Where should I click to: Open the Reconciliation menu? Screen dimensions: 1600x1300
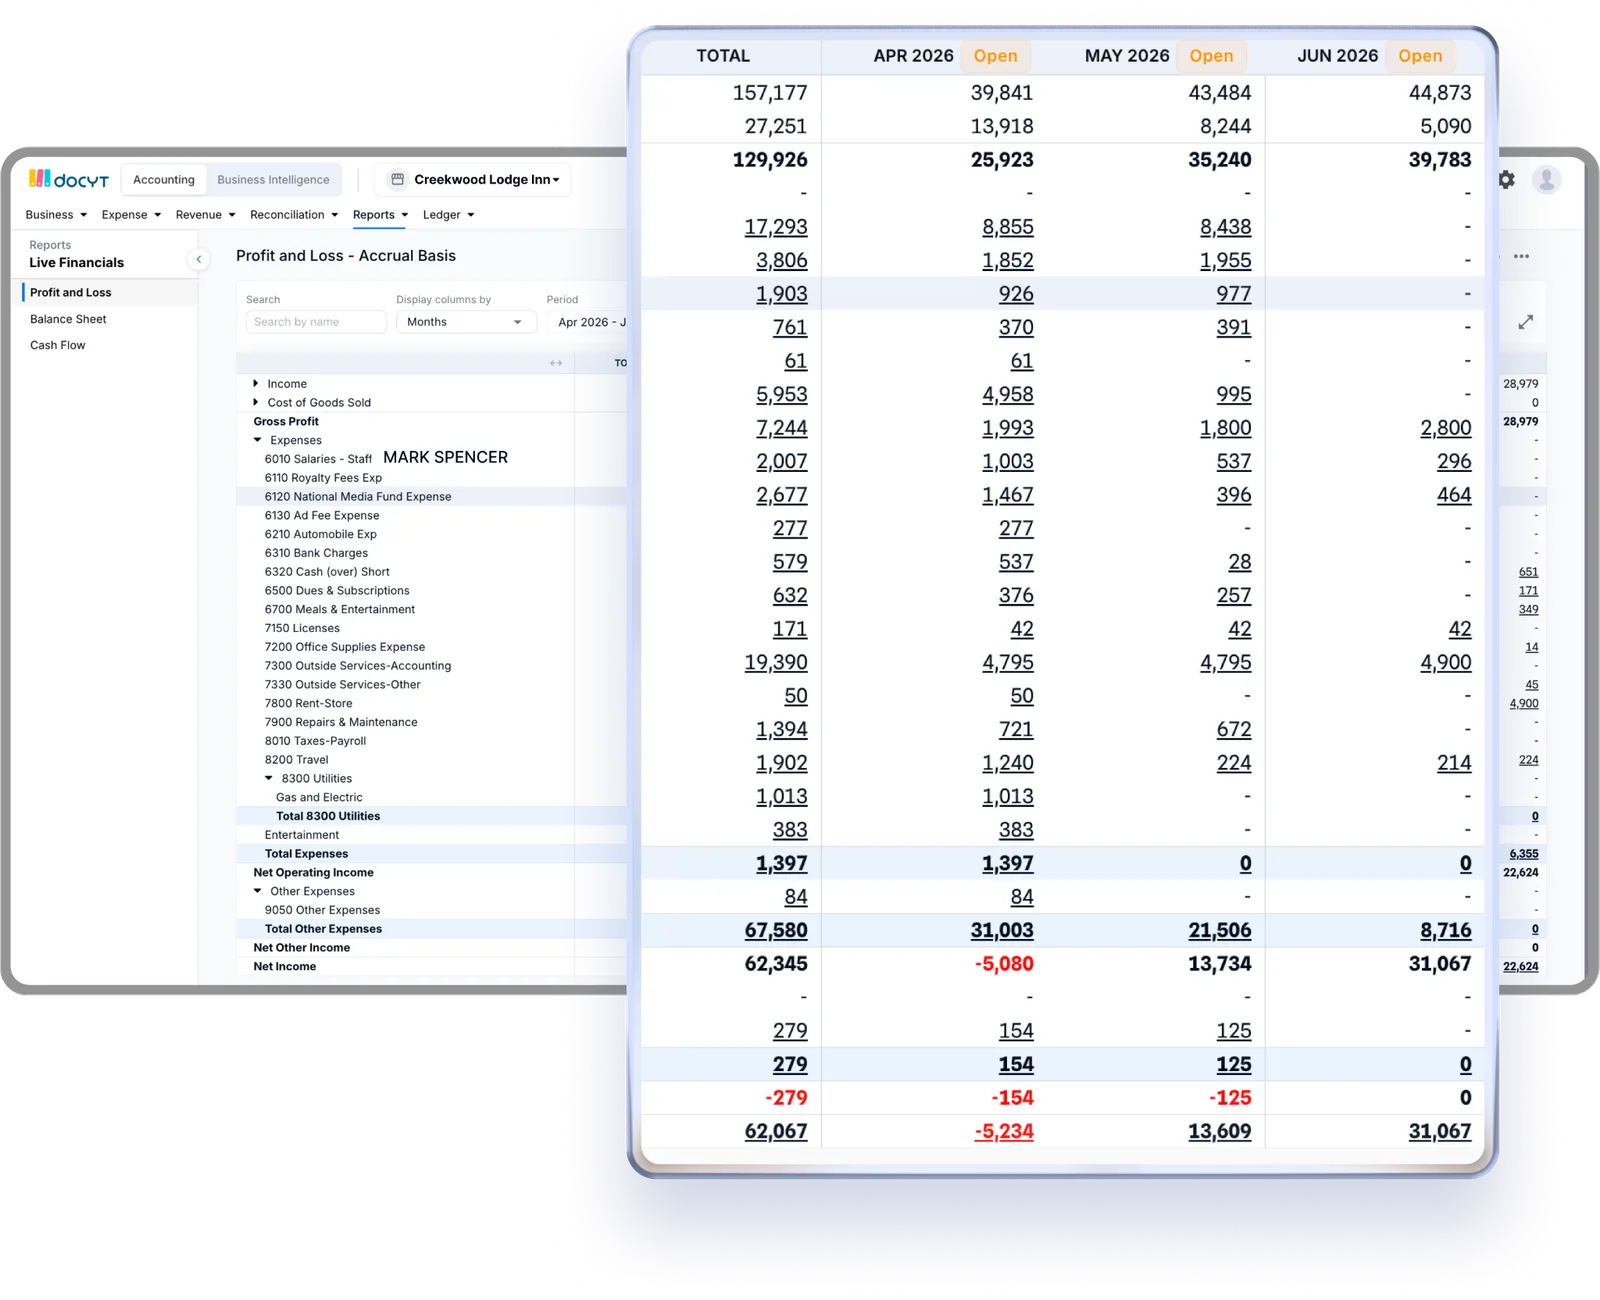point(294,215)
